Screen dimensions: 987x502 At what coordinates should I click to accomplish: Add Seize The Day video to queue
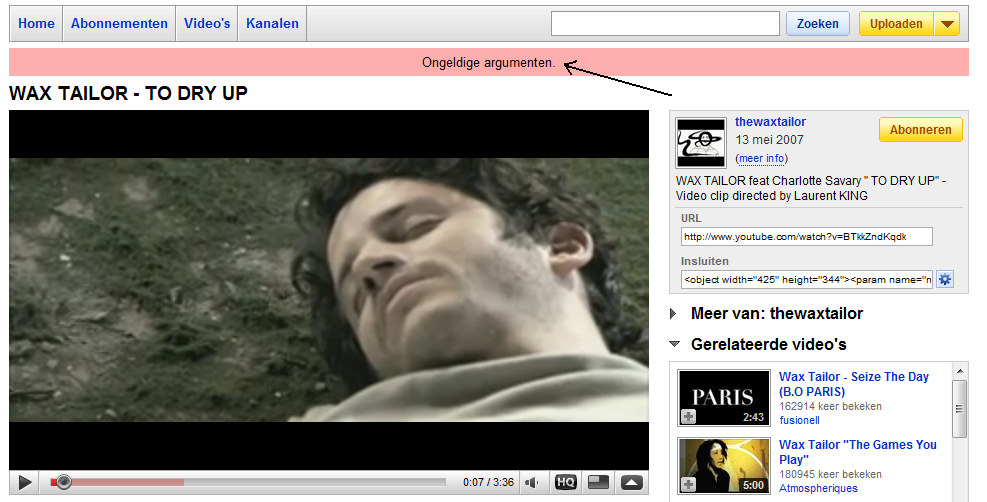coord(688,416)
